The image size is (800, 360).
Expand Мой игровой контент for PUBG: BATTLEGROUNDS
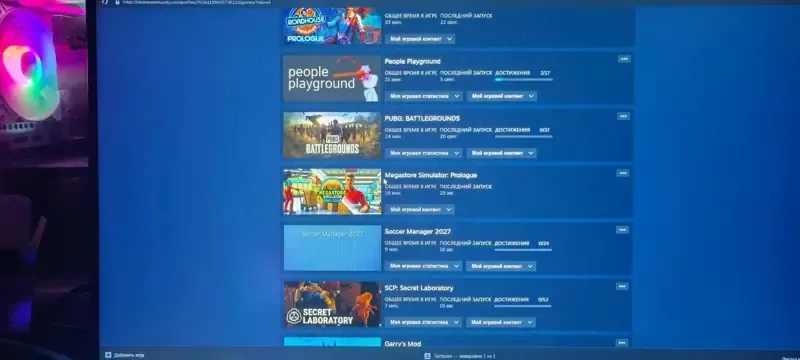(x=502, y=153)
